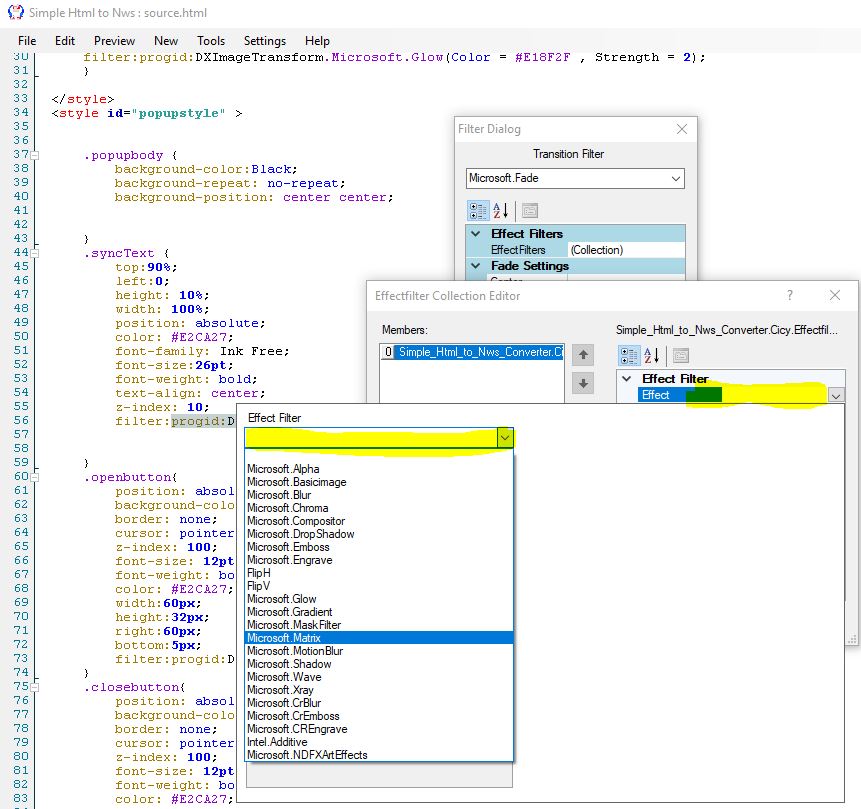Choose Microsoft.Glow from the effect list
The height and width of the screenshot is (809, 861).
coord(282,599)
